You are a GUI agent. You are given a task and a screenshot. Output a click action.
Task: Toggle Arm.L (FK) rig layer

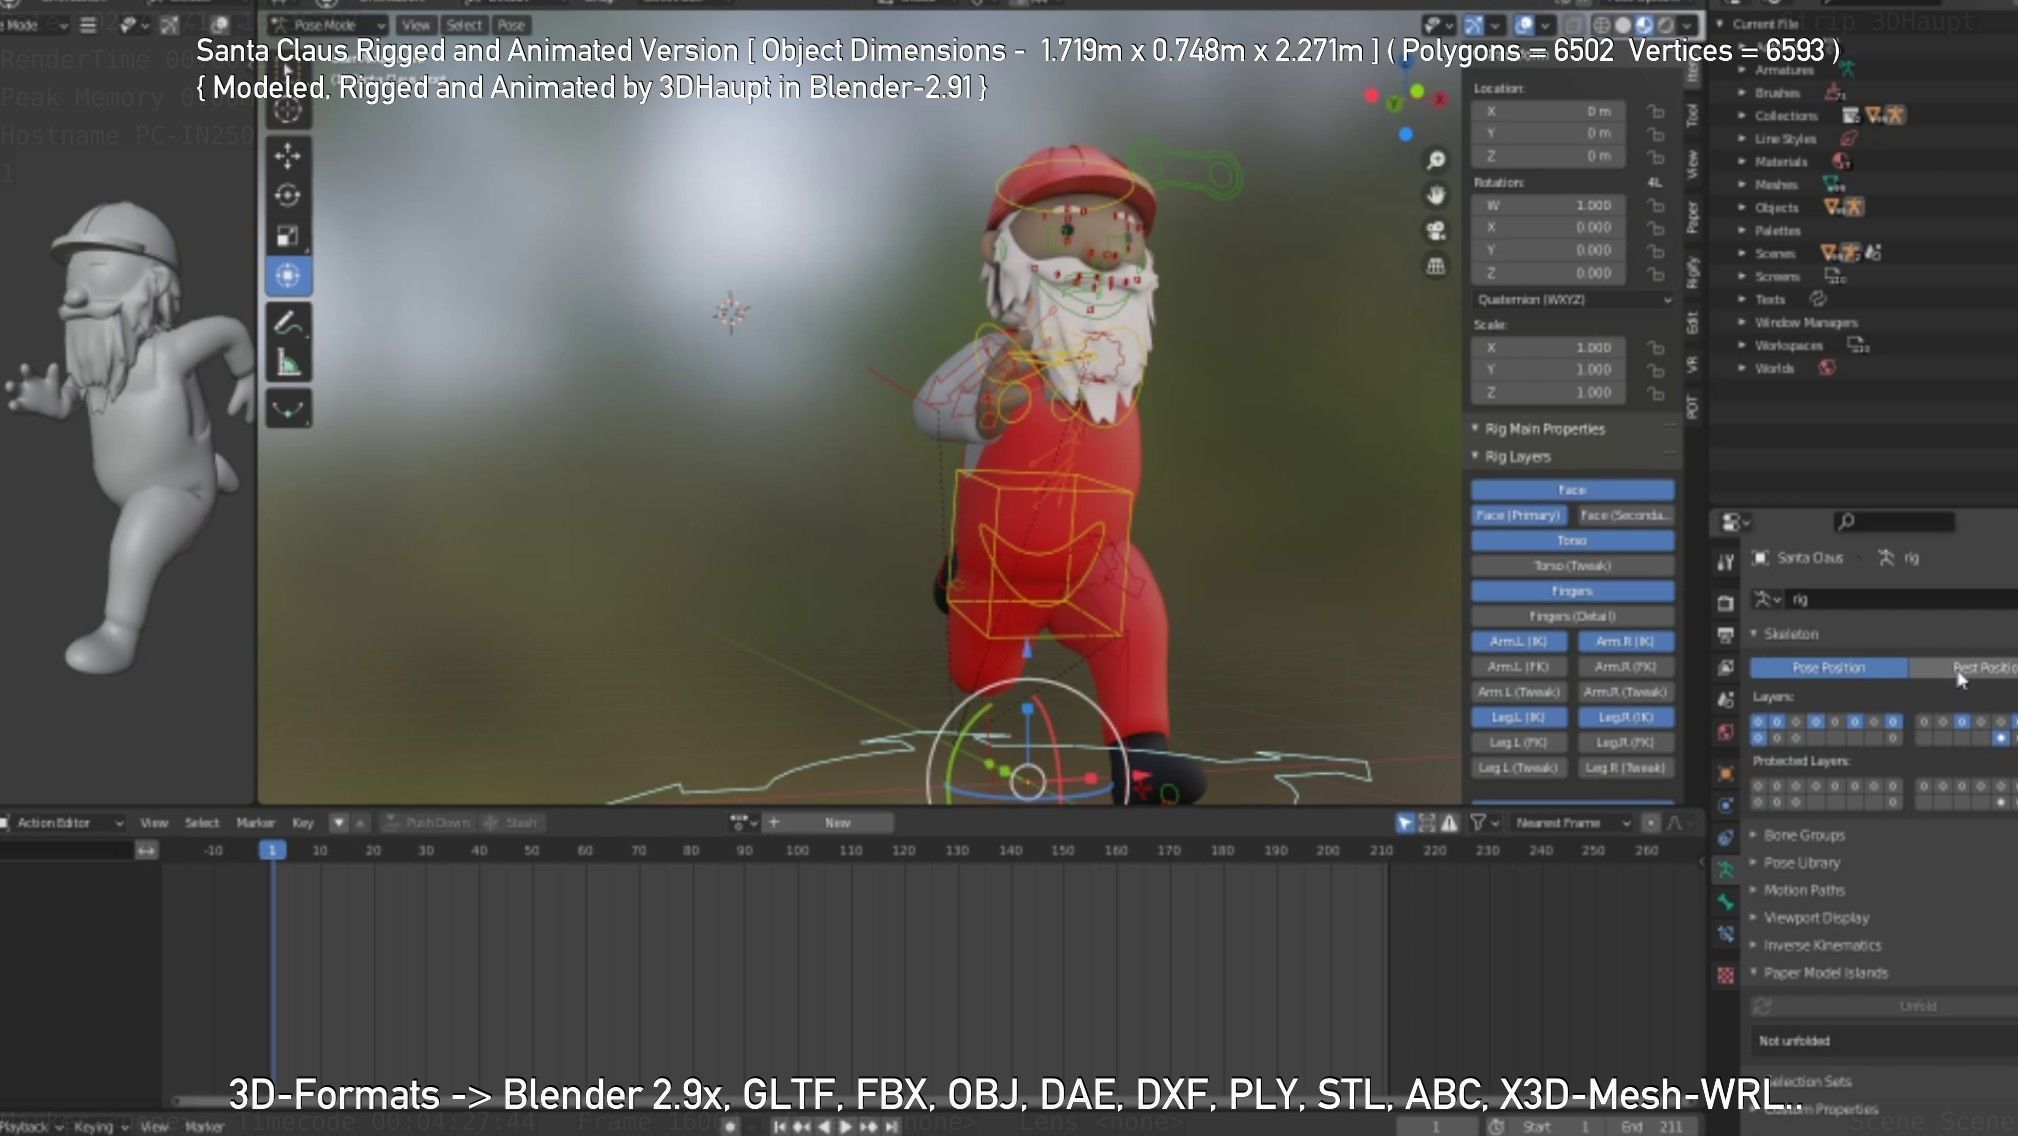pos(1519,667)
